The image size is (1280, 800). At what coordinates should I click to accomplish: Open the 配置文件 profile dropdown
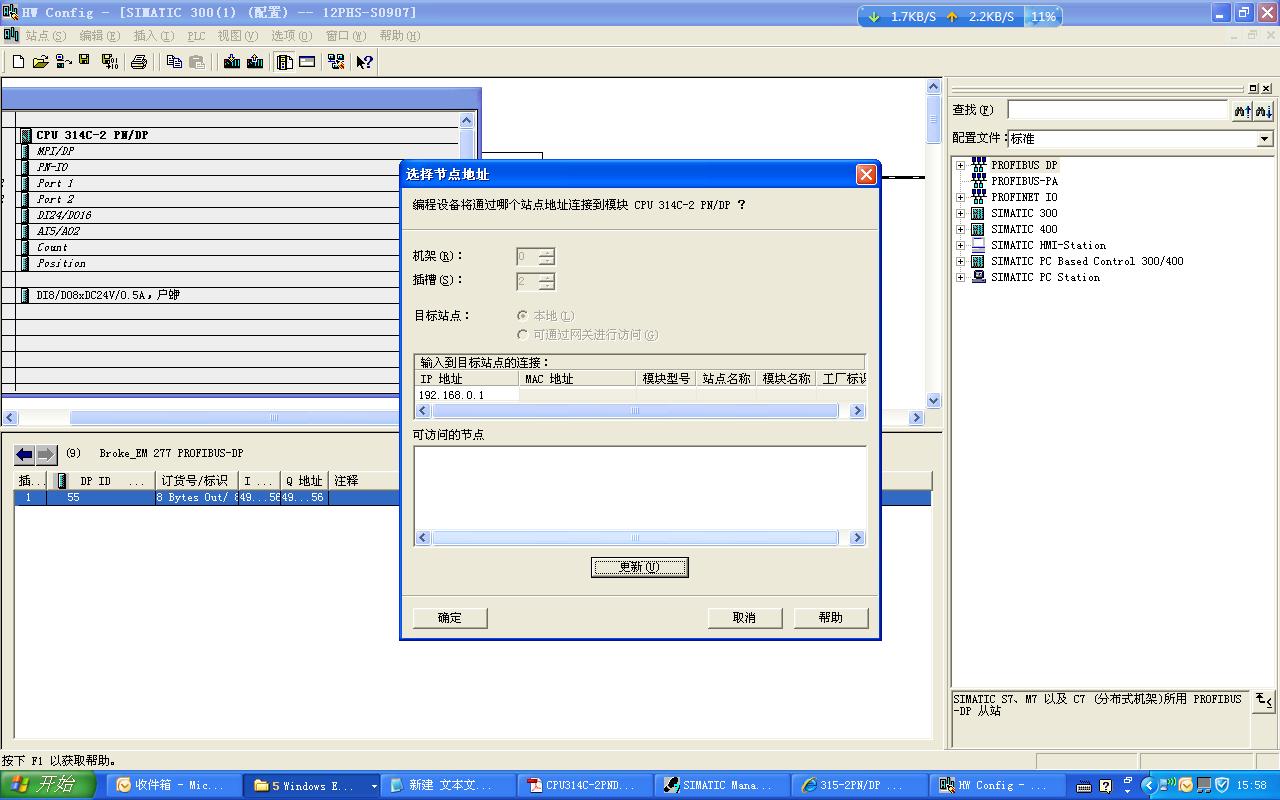coord(1265,139)
